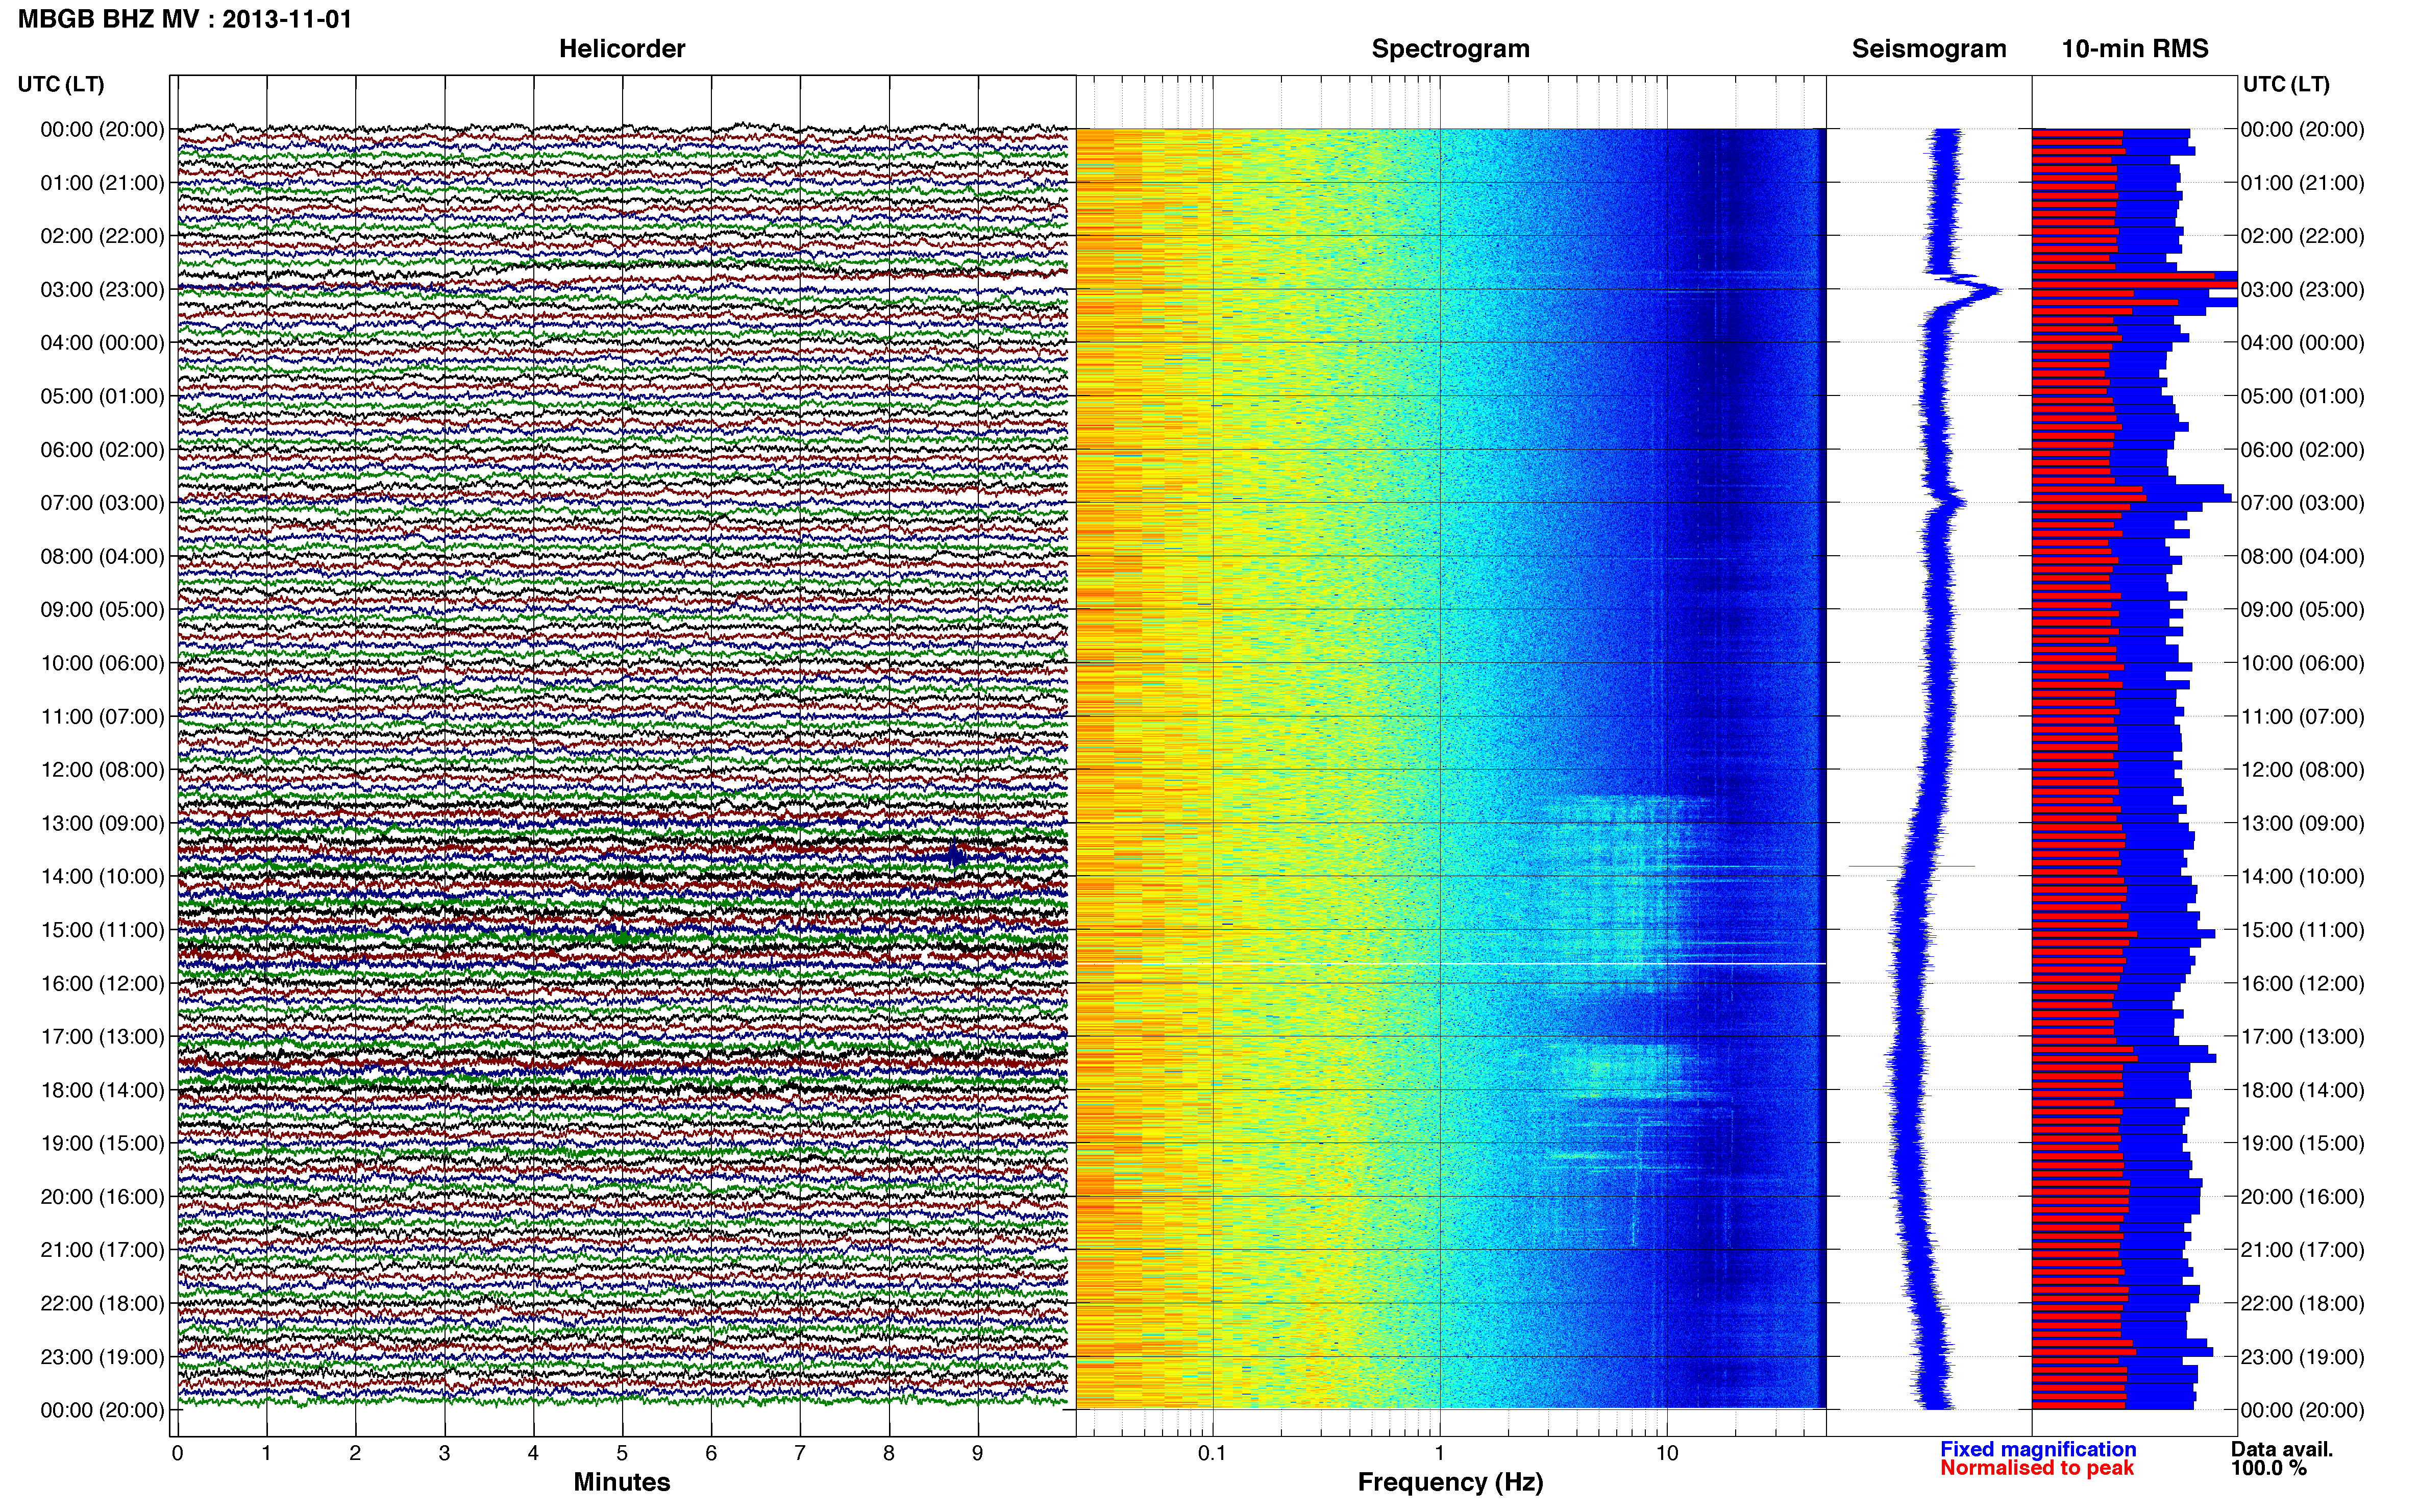Click left time label '14:00 (10:00)'
The height and width of the screenshot is (1512, 2419).
[102, 876]
